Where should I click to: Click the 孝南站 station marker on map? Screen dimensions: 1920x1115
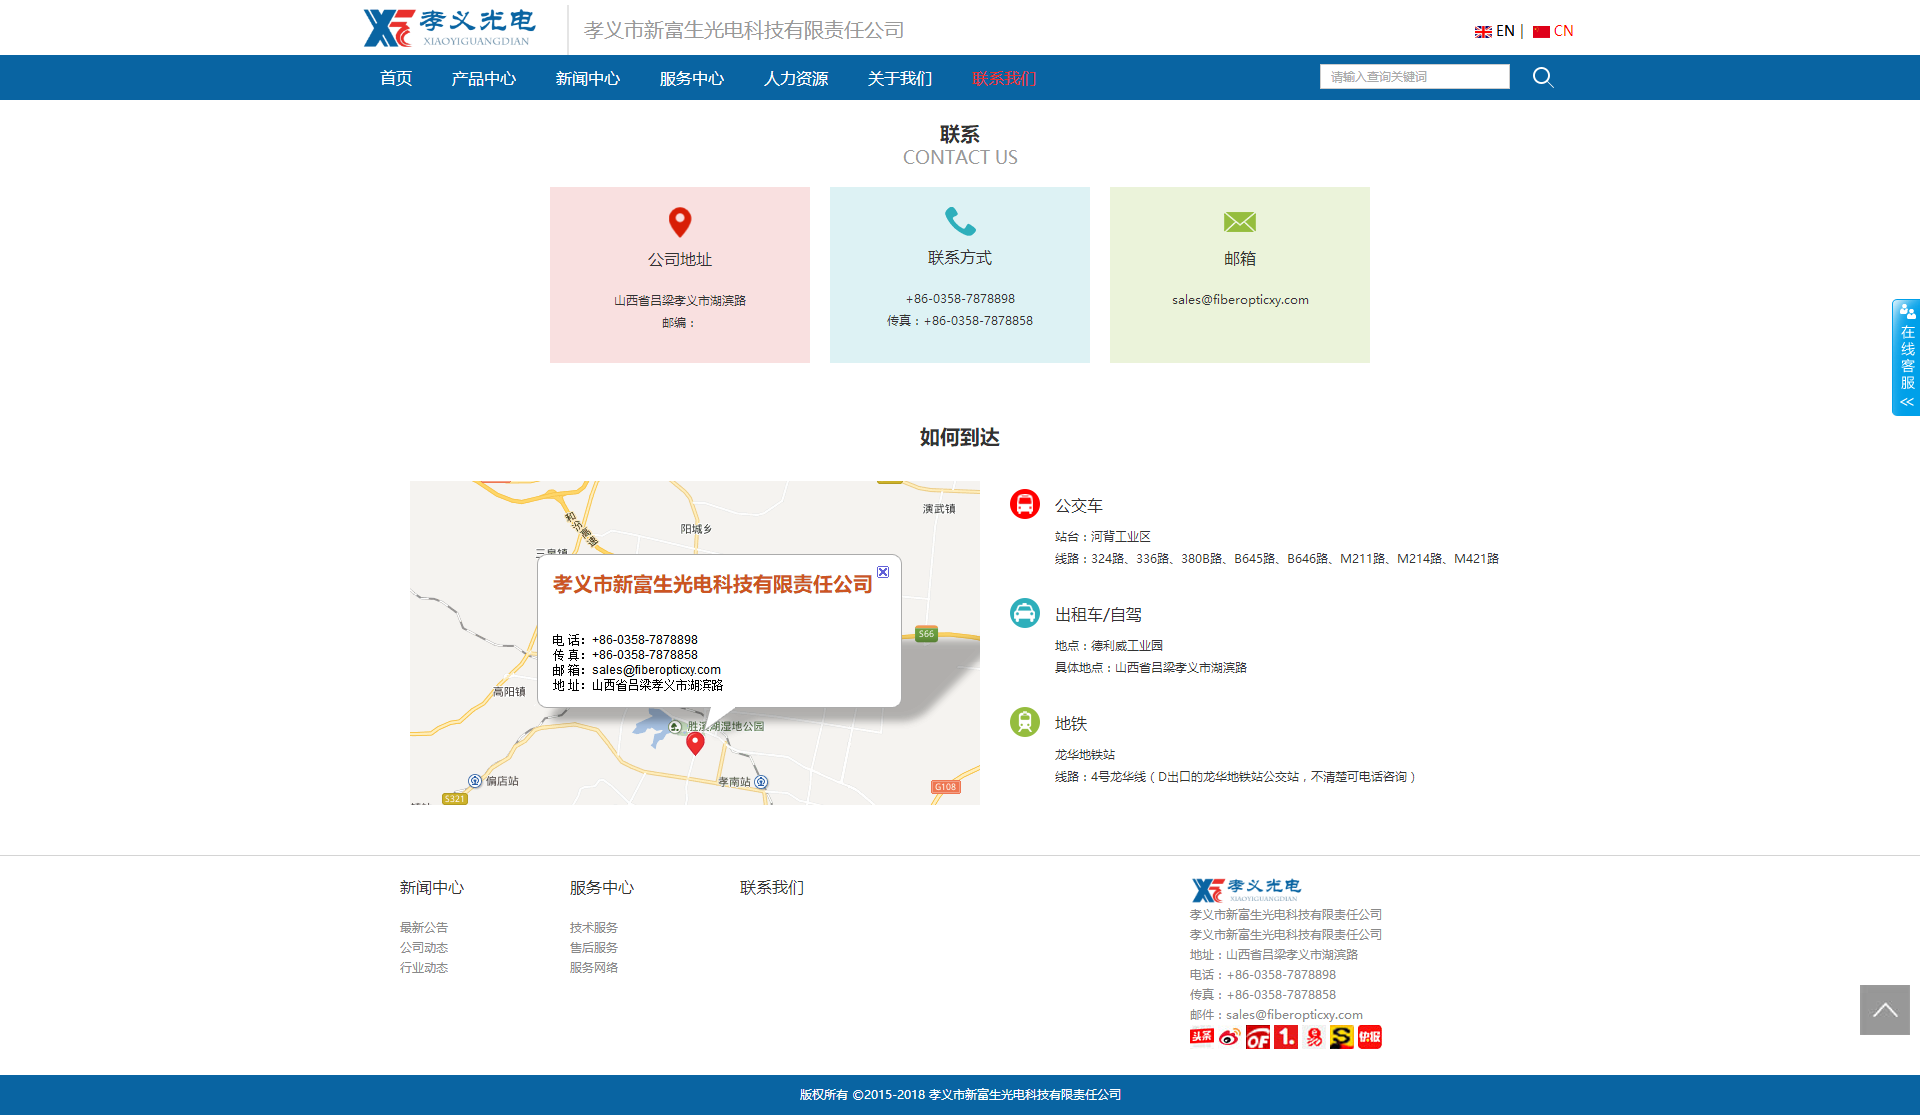tap(761, 782)
